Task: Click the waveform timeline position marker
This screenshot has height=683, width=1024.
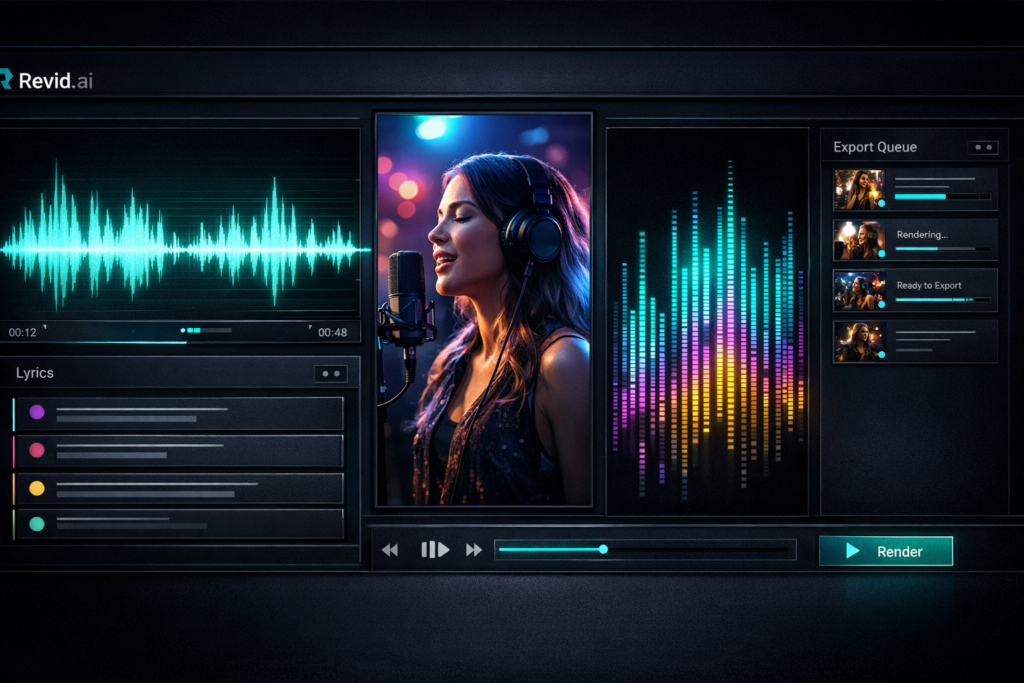Action: click(x=191, y=330)
